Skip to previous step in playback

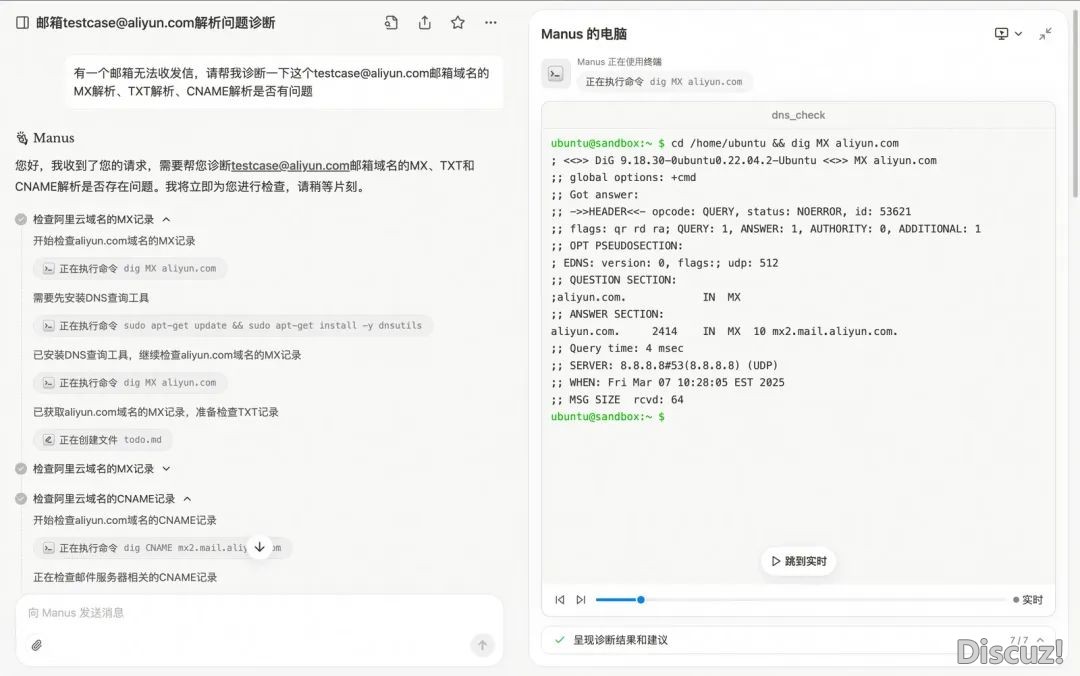point(560,600)
